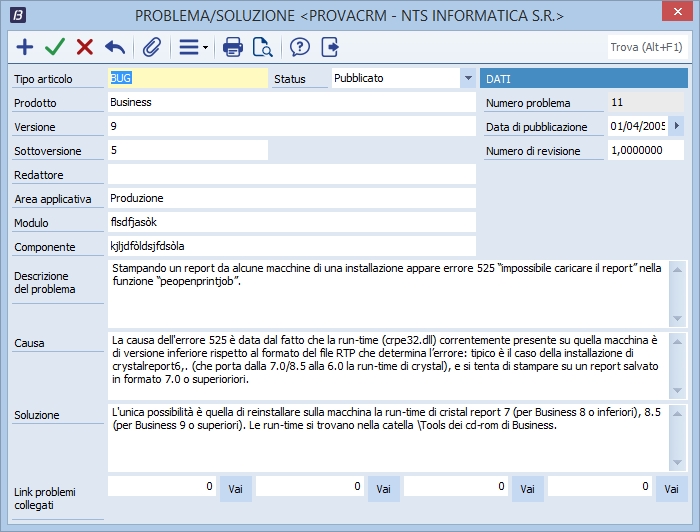Click inside Descrizione del problema text area
The height and width of the screenshot is (532, 700).
click(x=388, y=294)
